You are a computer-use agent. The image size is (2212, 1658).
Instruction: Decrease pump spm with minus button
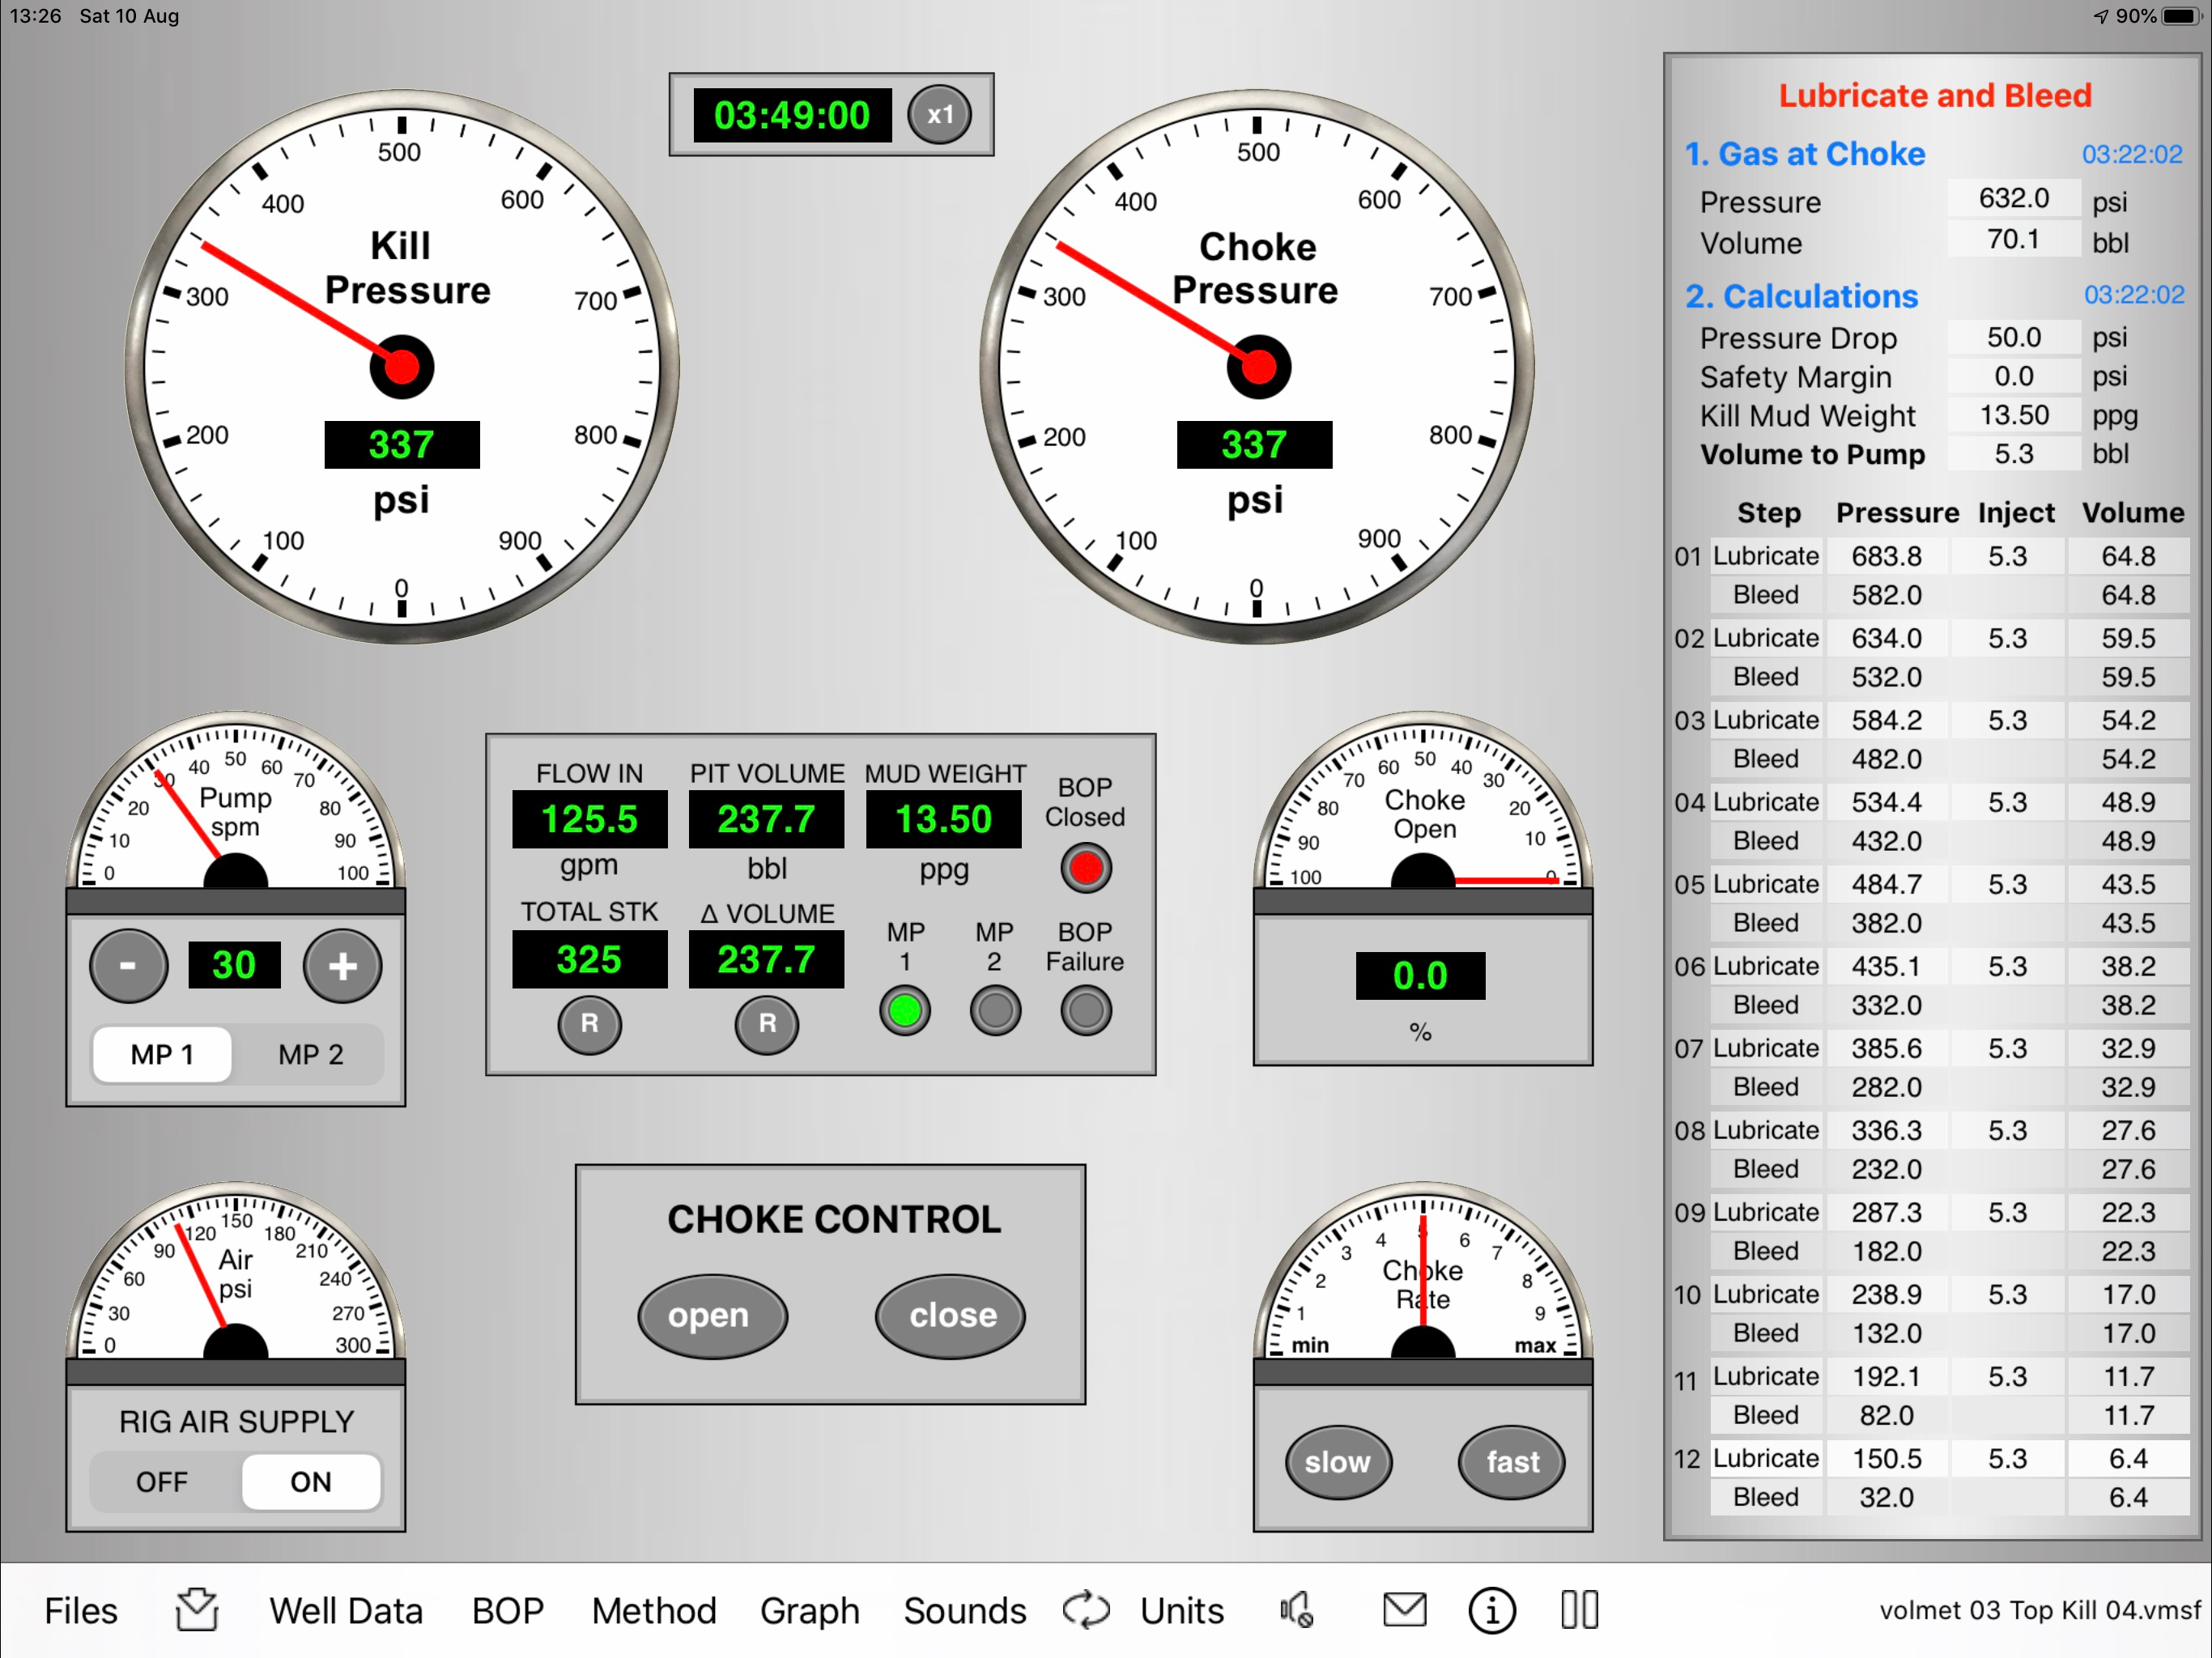pyautogui.click(x=128, y=966)
